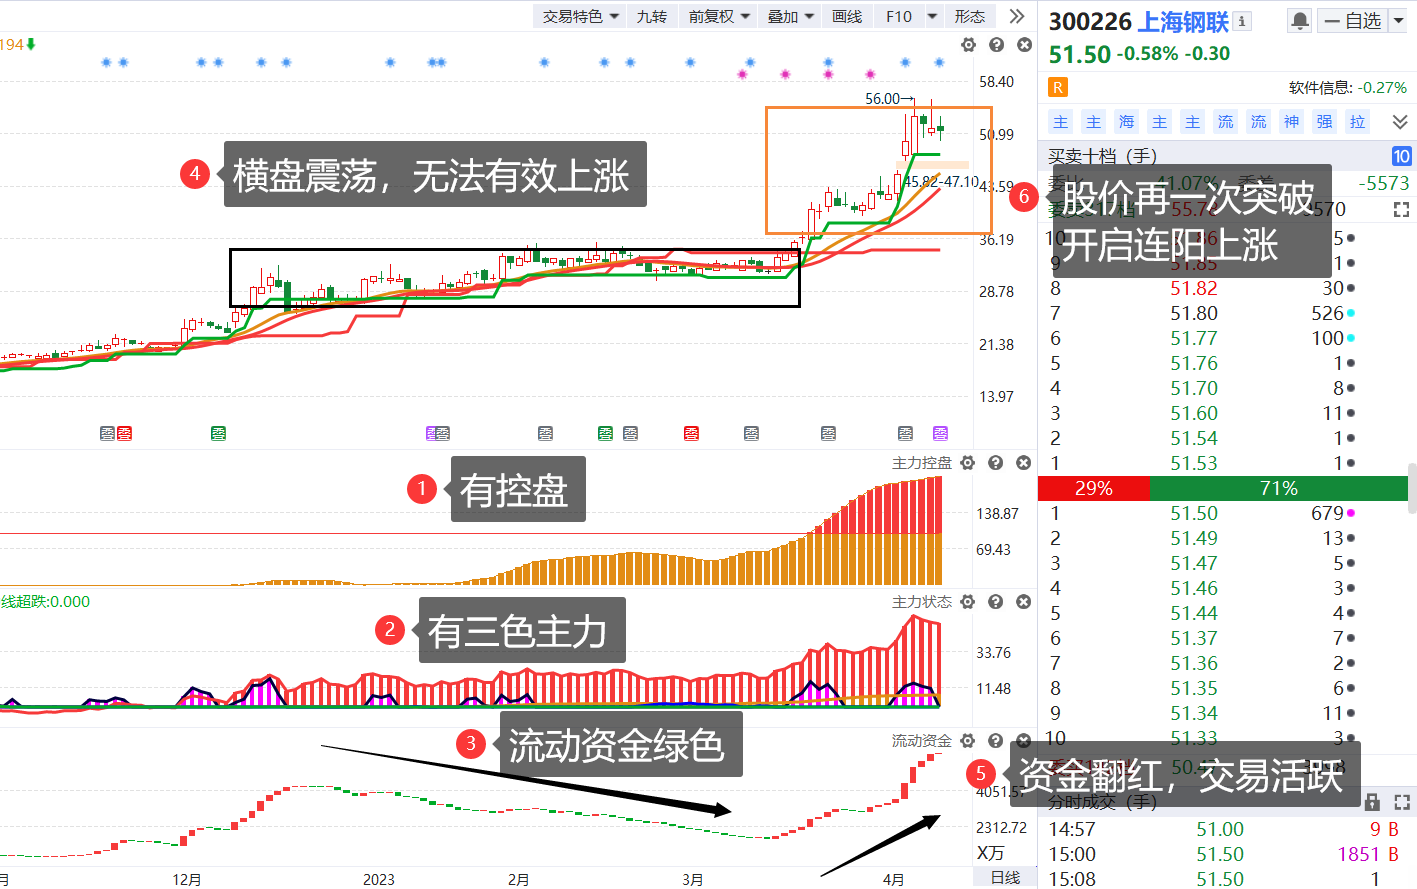Click ask level 8 price 51.82
1417x889 pixels.
(x=1194, y=288)
